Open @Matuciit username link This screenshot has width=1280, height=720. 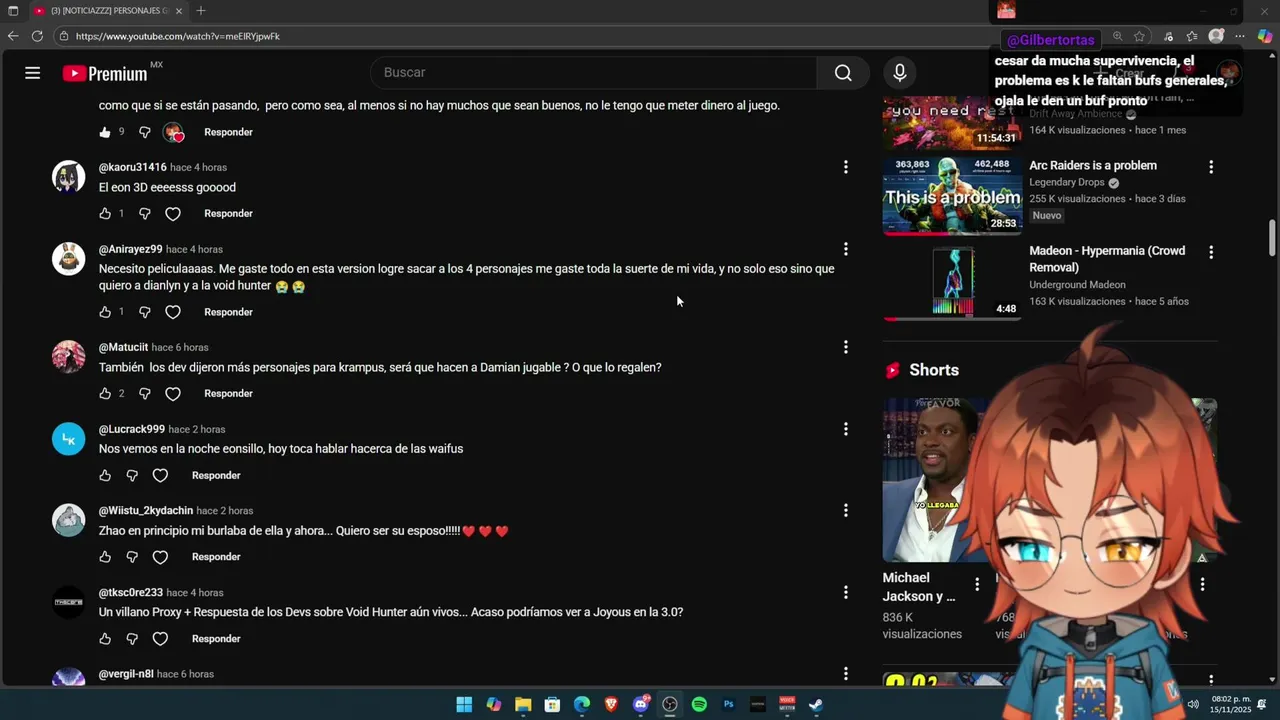point(123,347)
